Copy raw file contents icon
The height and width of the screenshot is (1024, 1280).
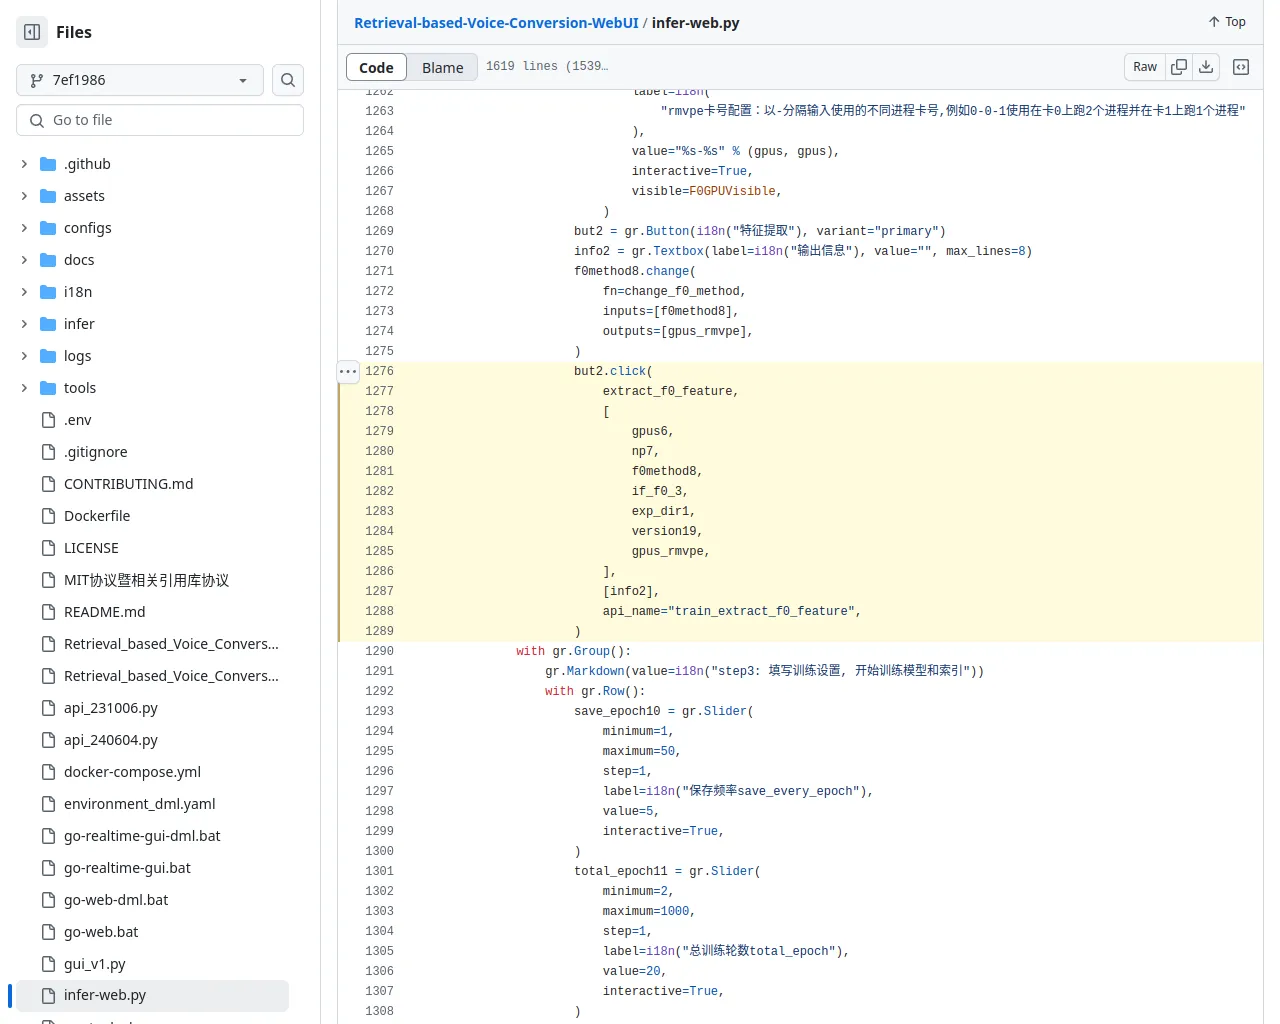click(1179, 67)
